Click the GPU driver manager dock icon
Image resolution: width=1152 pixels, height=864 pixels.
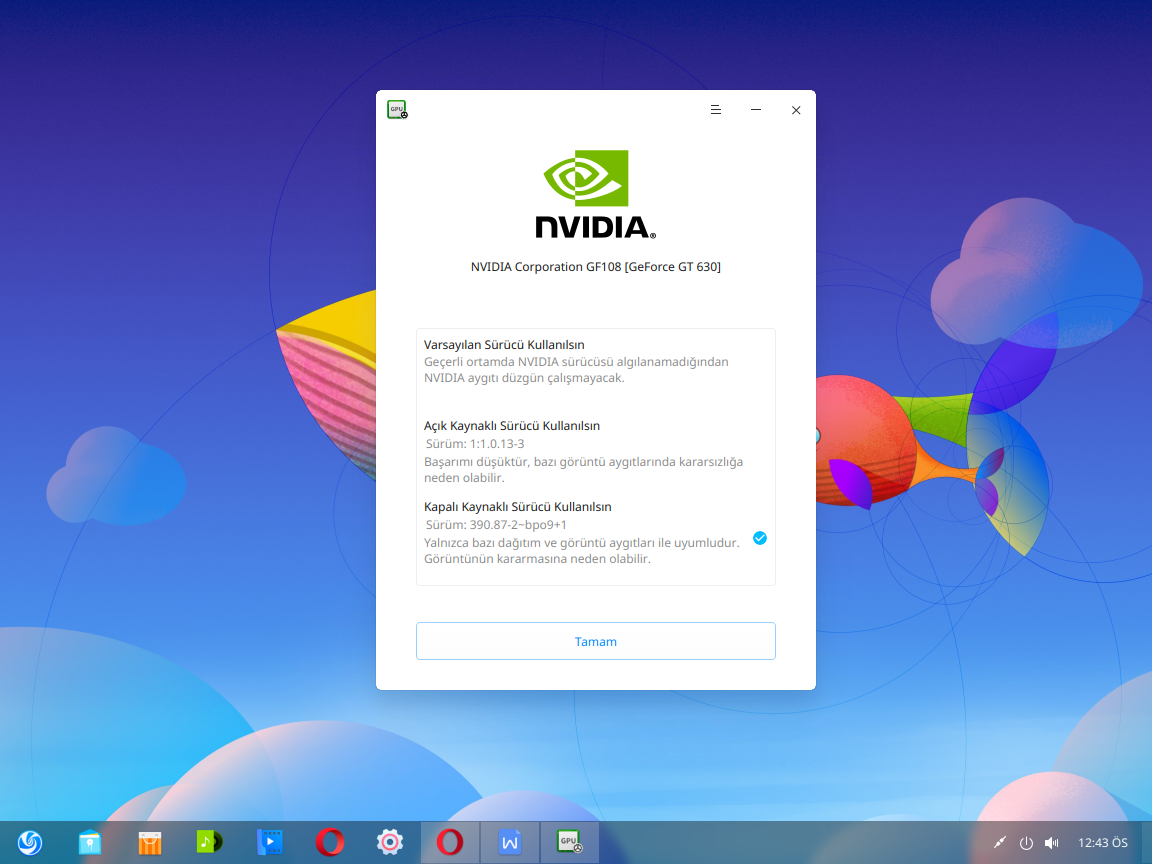pyautogui.click(x=569, y=843)
